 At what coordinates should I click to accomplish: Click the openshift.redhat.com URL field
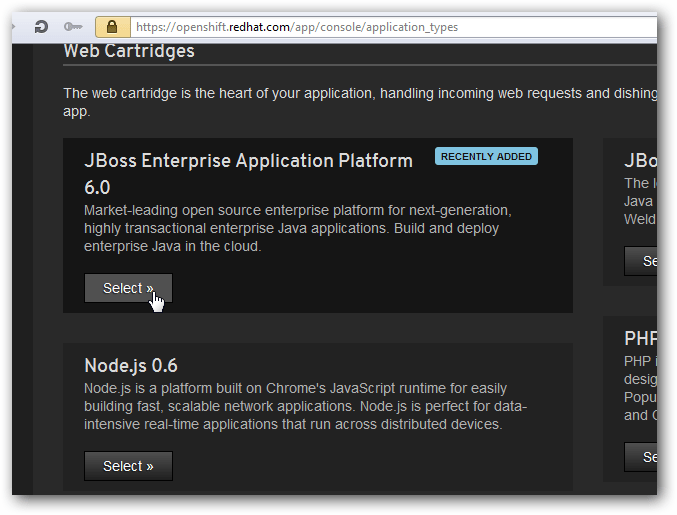[x=394, y=27]
